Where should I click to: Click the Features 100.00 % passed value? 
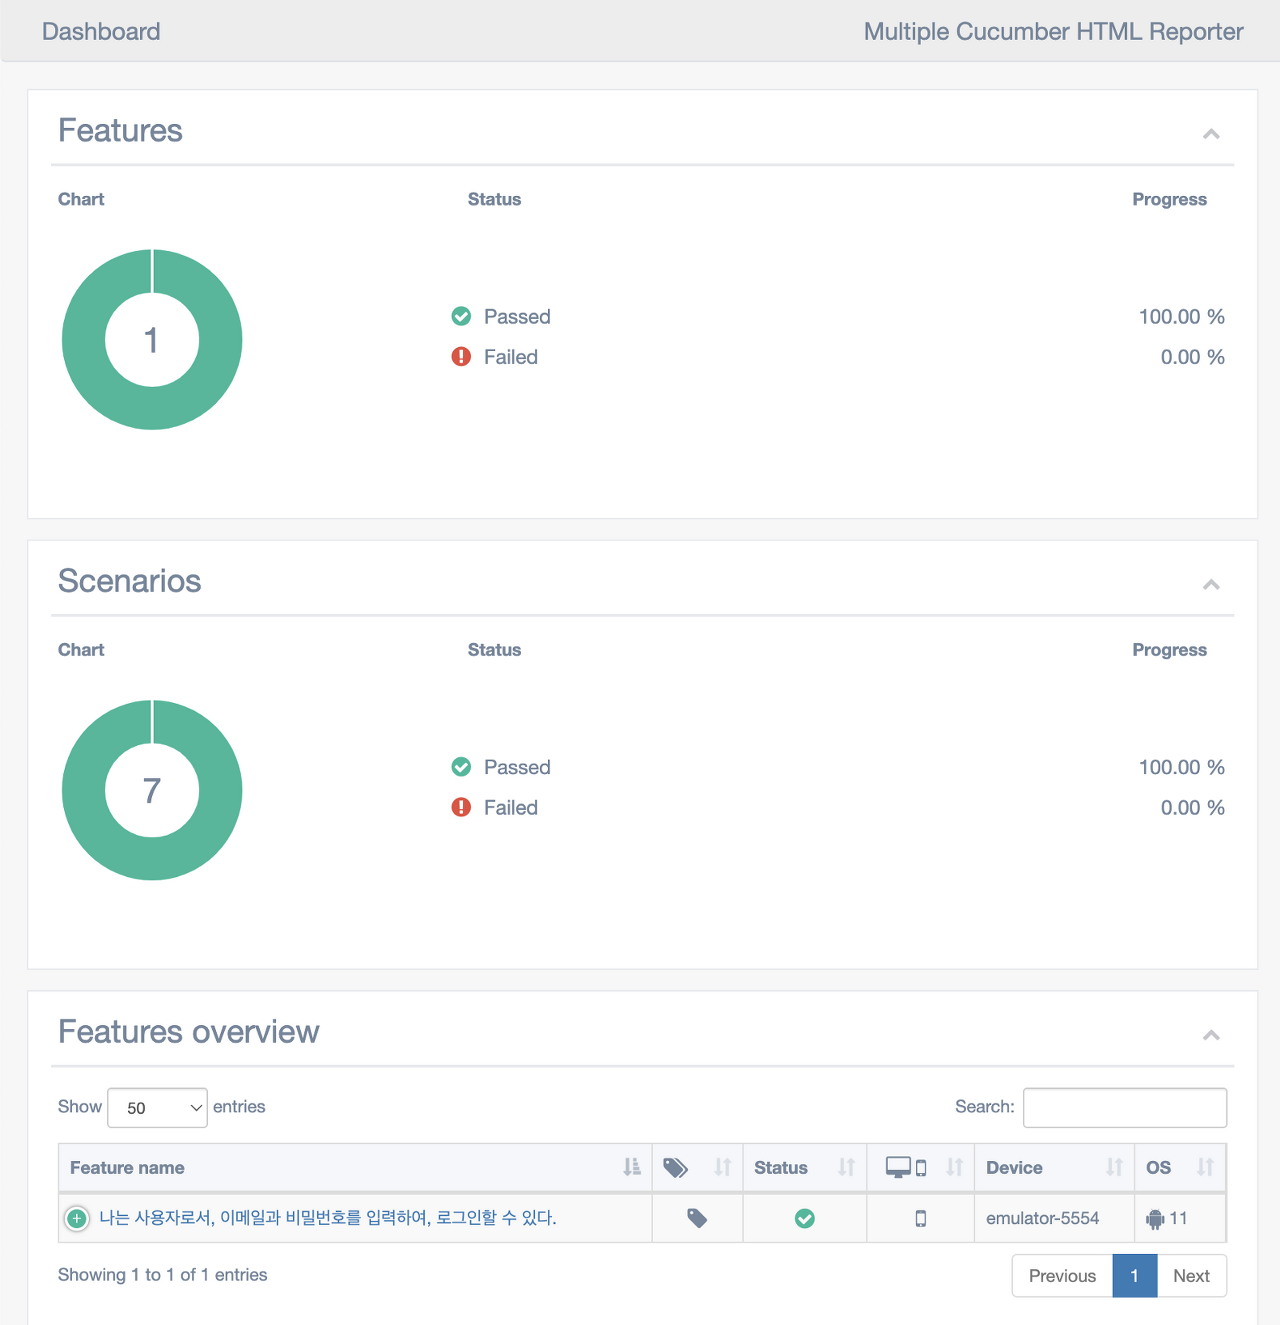tap(1182, 316)
